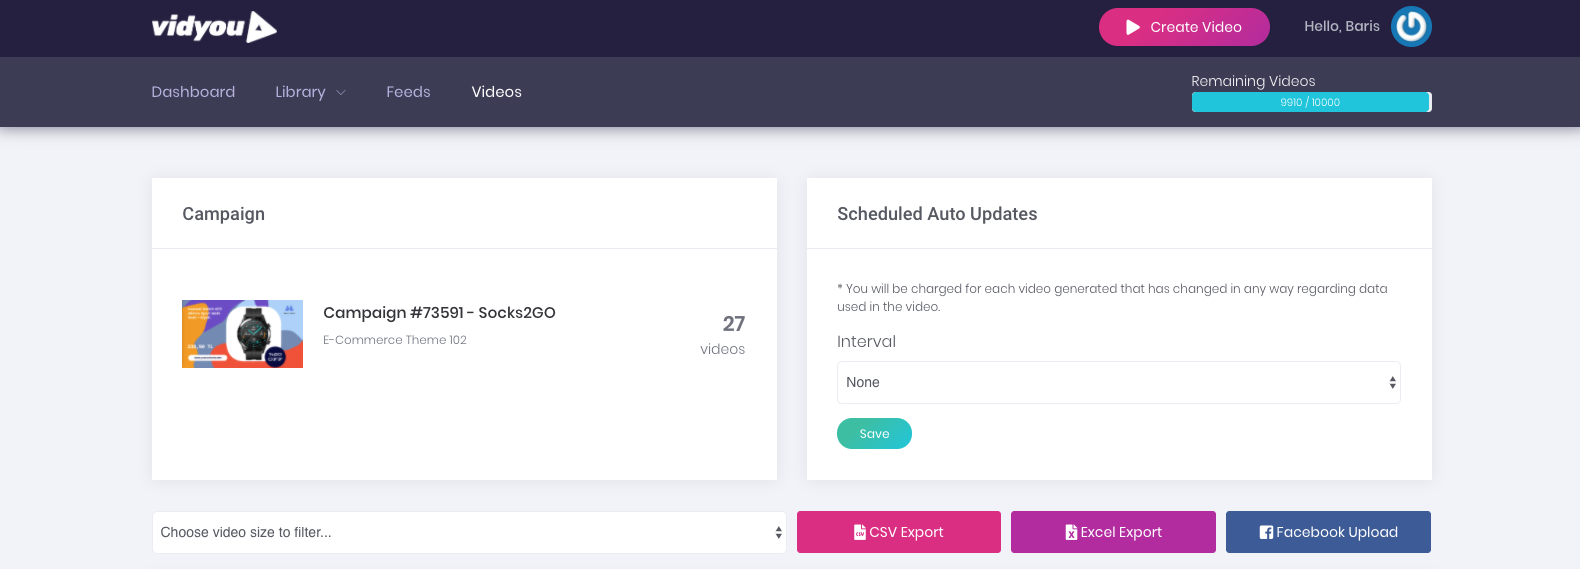Click the Excel file icon
The height and width of the screenshot is (569, 1580).
click(x=1071, y=532)
